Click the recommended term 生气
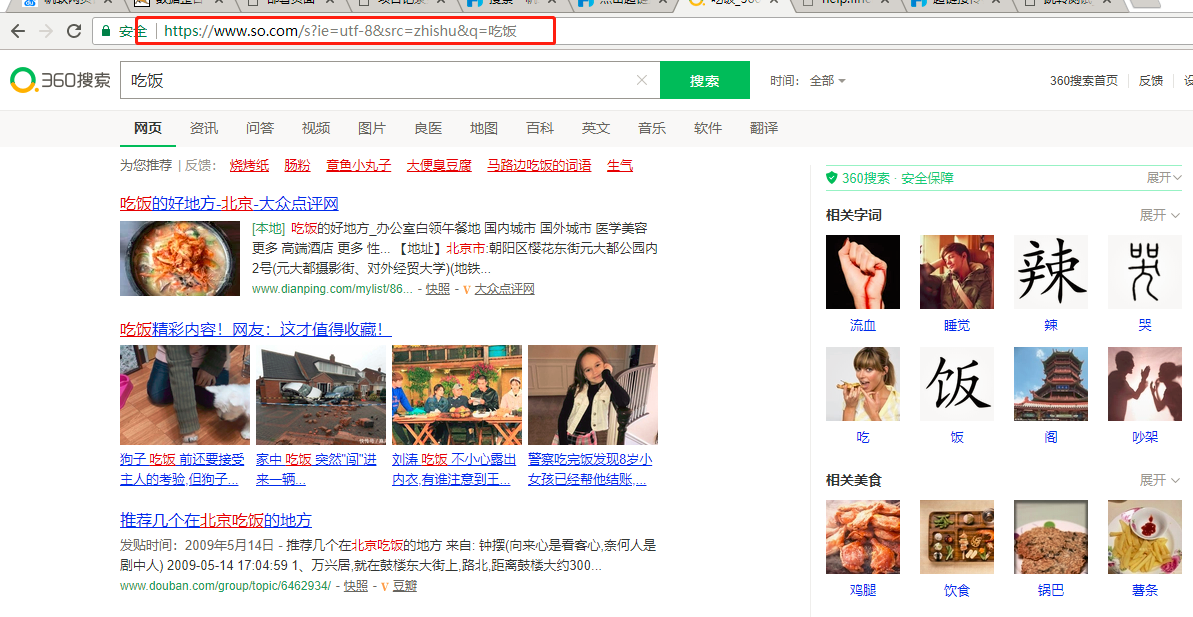 point(620,165)
